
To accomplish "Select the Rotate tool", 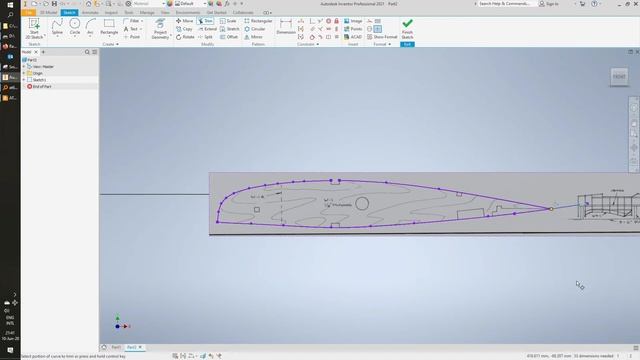I will tap(185, 37).
